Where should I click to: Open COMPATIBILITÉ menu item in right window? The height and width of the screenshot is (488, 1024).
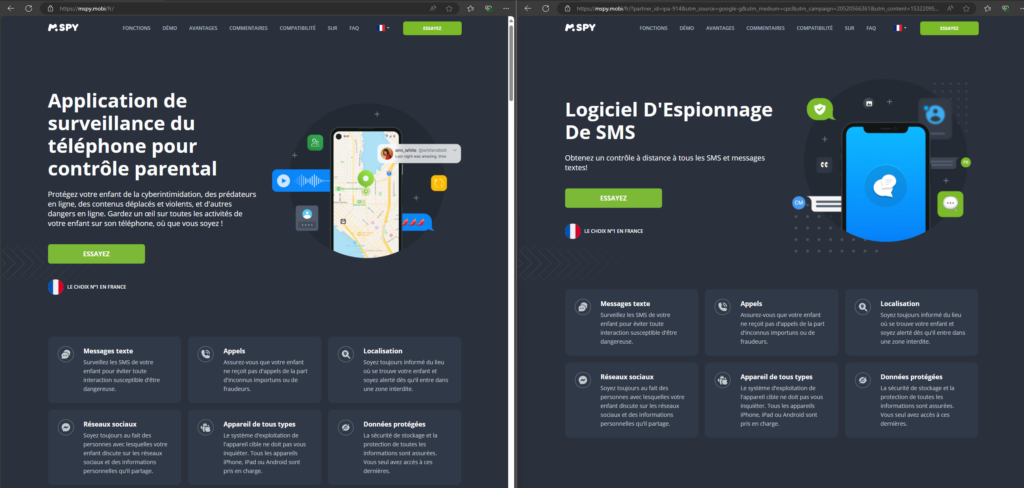(815, 28)
